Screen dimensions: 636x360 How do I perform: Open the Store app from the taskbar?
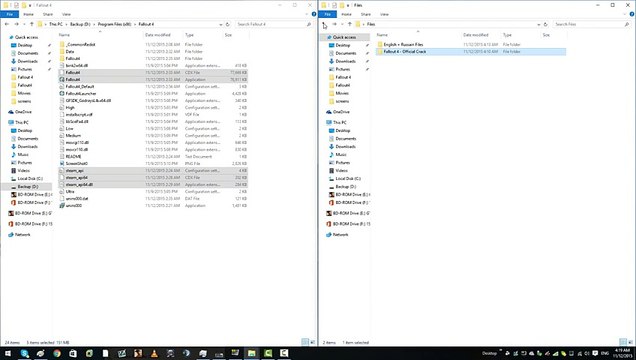[x=73, y=354]
